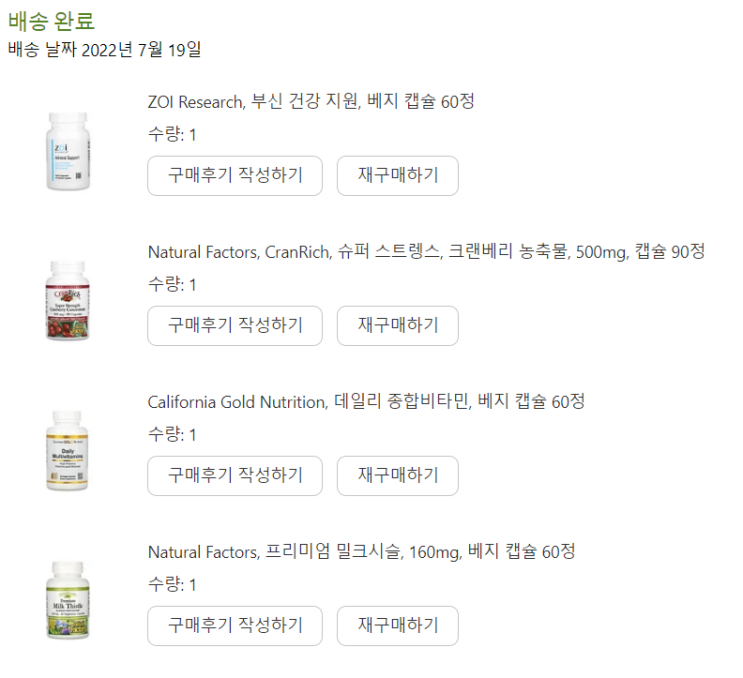Click the 수량: 1 label under 밀크시슬

pyautogui.click(x=172, y=584)
